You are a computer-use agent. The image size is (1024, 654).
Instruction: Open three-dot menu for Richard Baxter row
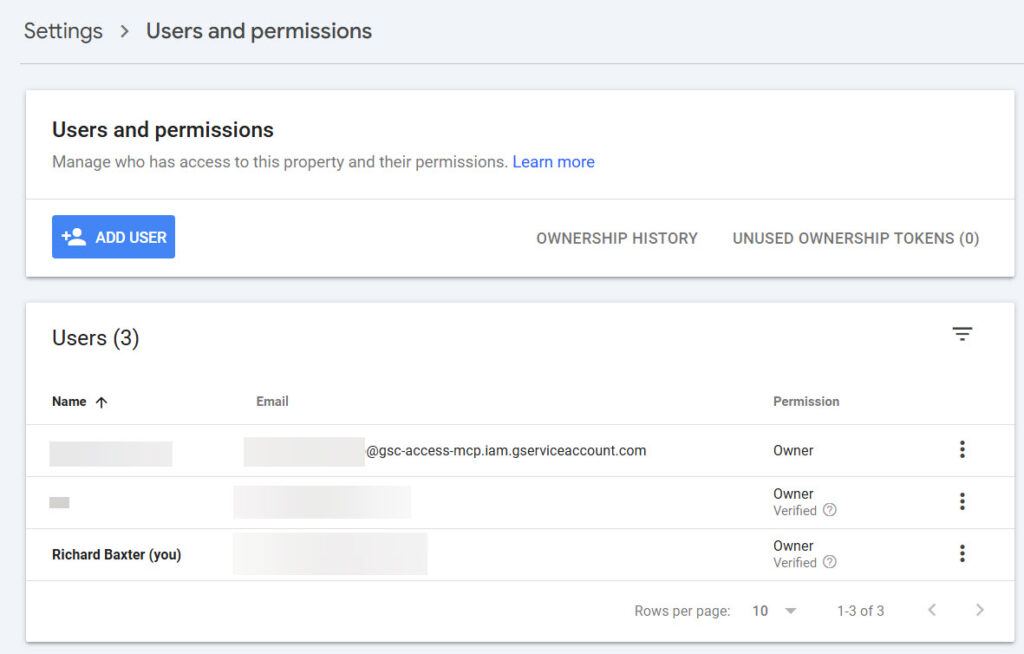point(962,554)
